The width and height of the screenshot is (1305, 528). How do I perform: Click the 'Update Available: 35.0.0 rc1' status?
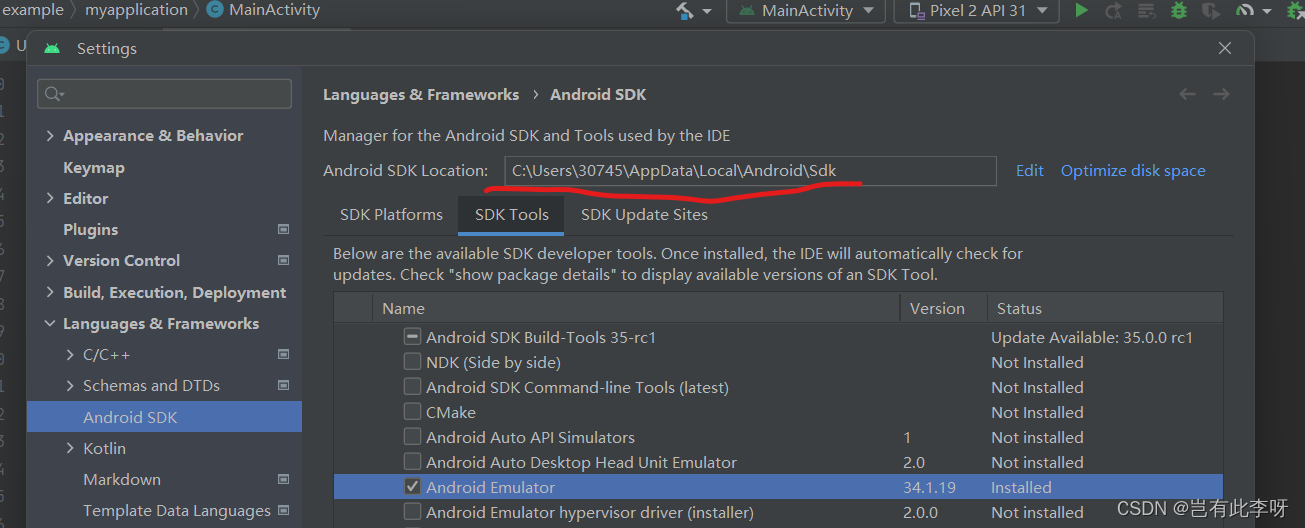click(1092, 337)
